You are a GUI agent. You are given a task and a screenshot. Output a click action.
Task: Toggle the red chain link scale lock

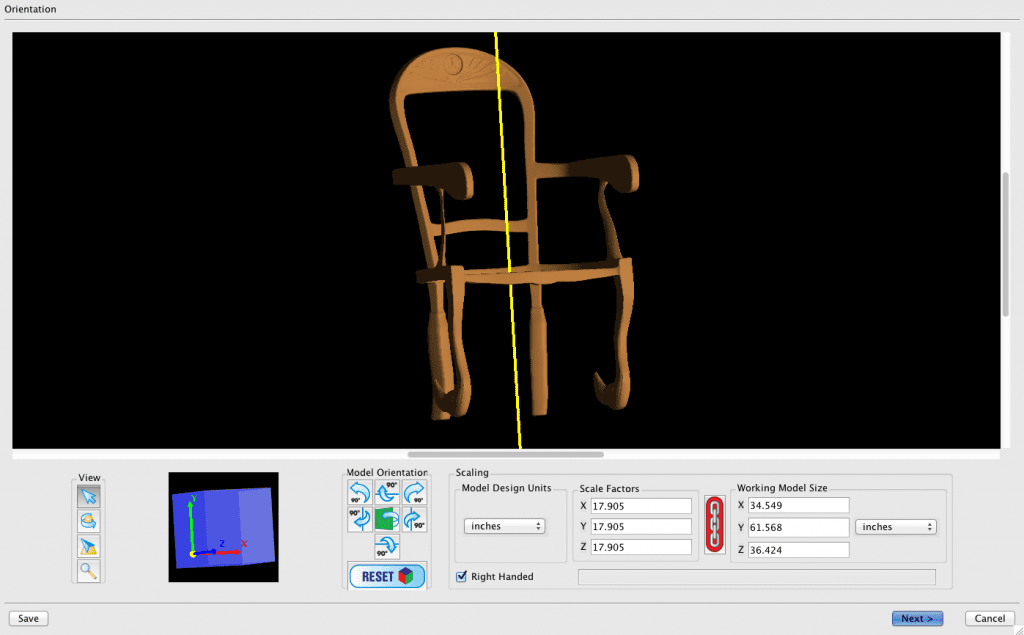pos(715,524)
